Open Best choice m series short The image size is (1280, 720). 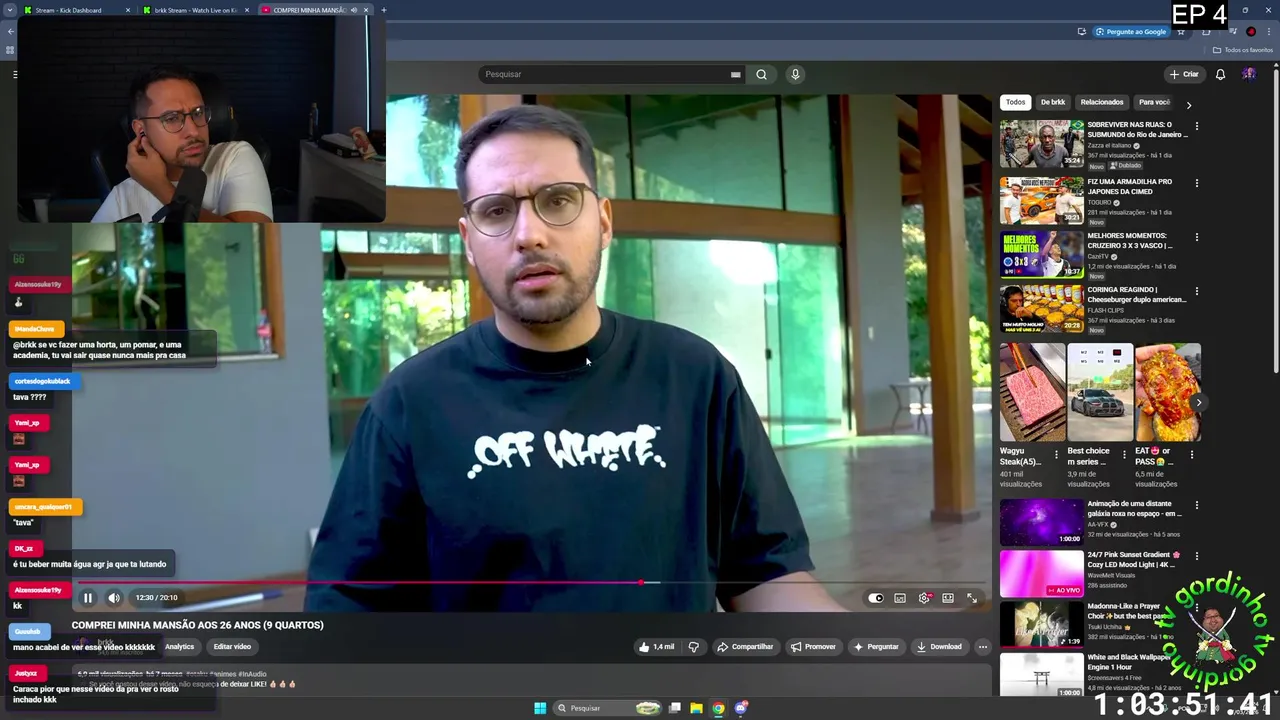[x=1100, y=392]
